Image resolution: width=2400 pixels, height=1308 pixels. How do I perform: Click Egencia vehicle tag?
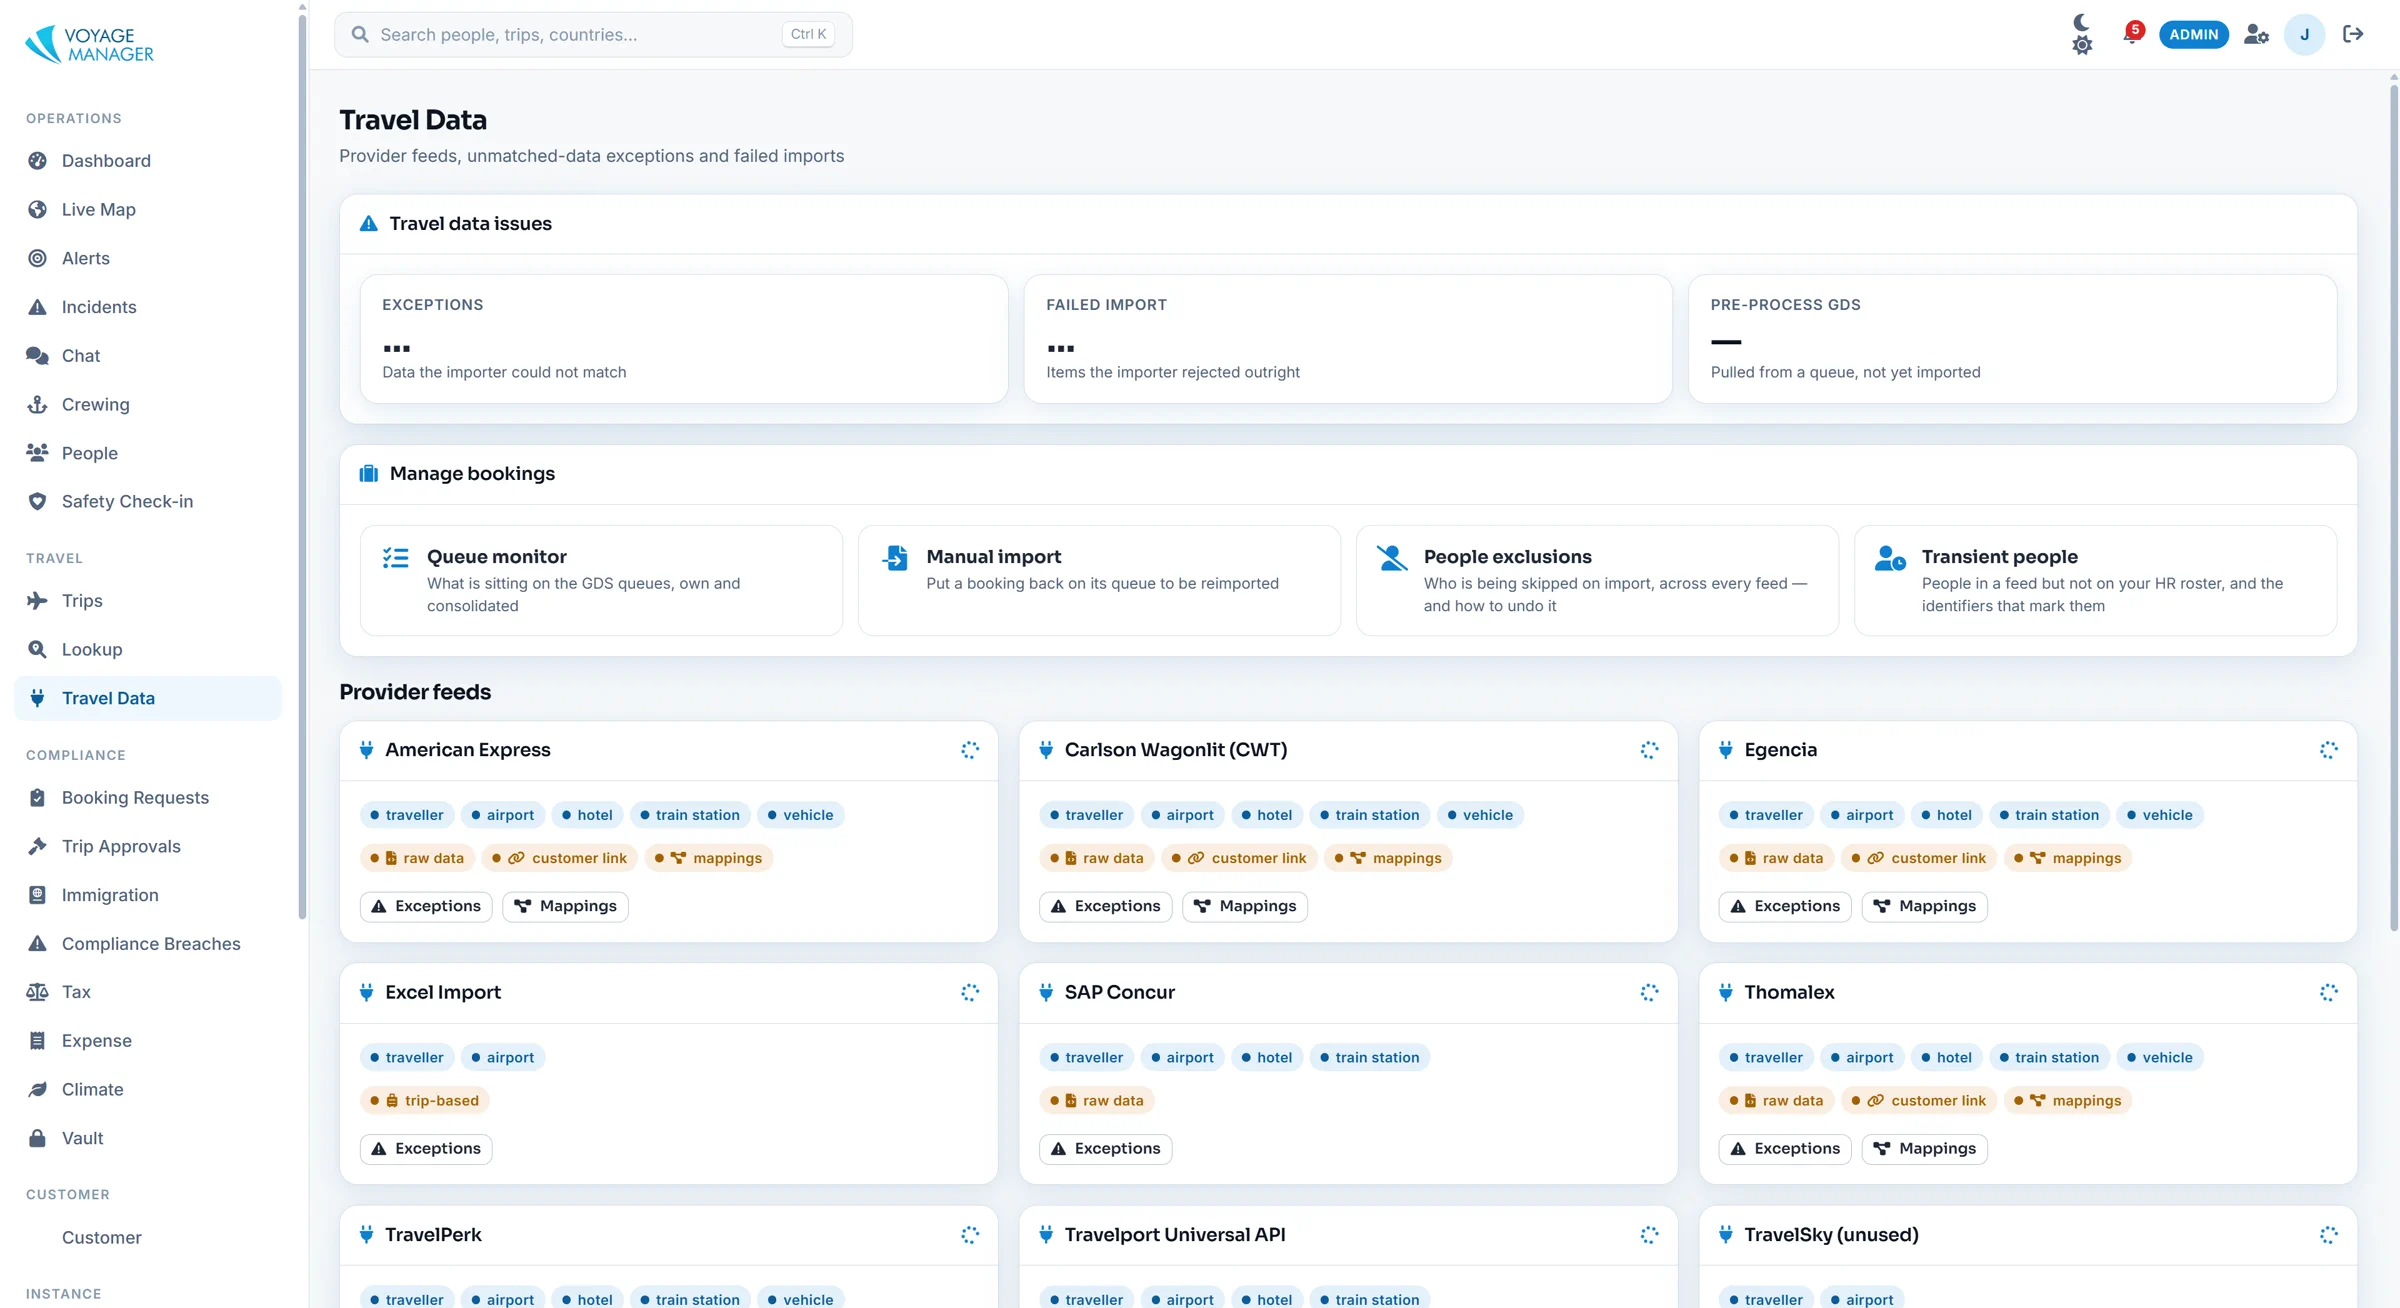tap(2159, 815)
